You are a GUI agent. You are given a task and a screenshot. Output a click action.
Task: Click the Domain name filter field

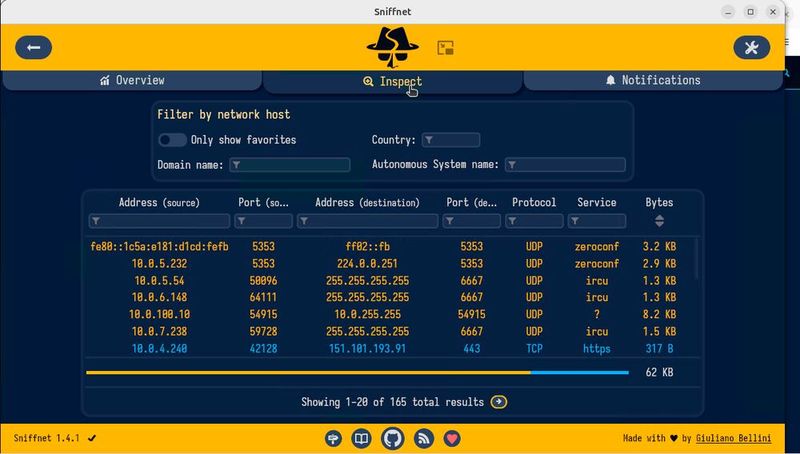tap(290, 165)
